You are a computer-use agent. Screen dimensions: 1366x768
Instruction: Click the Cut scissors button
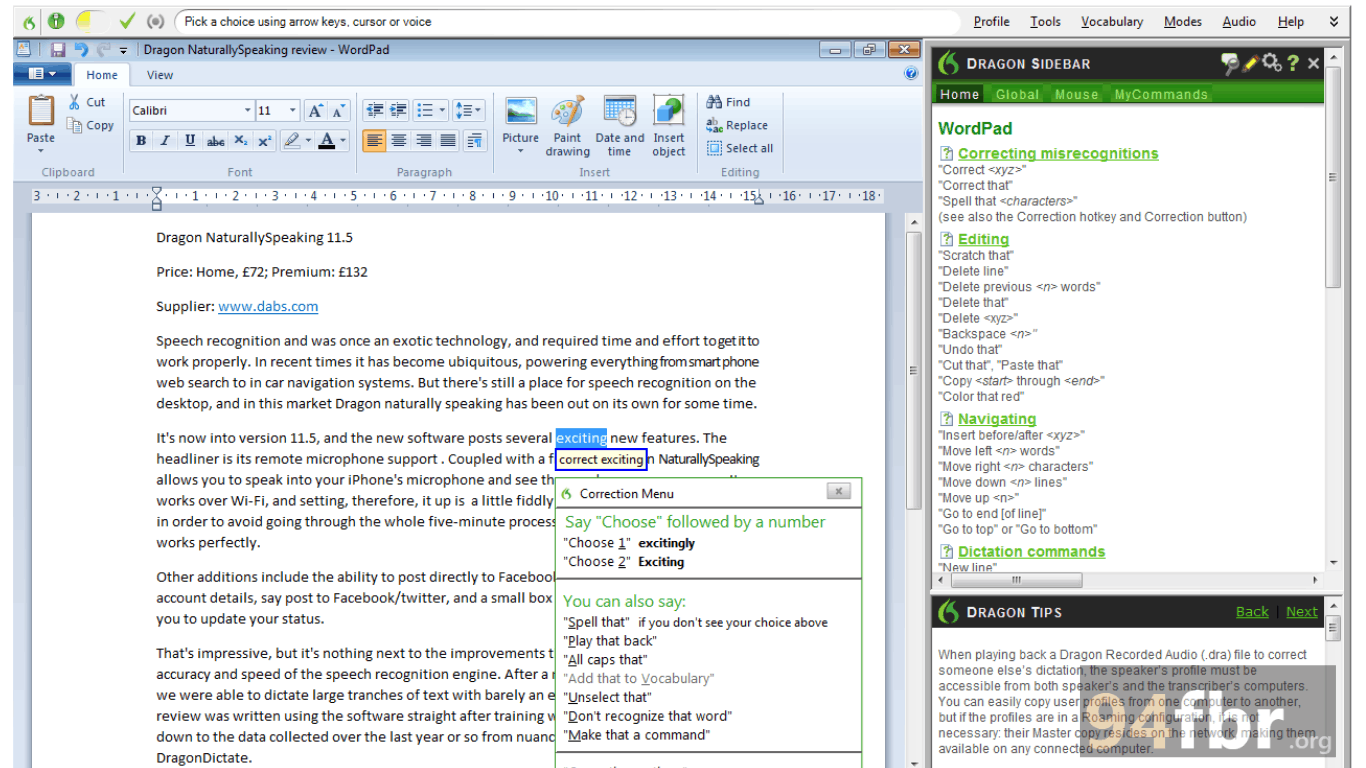87,102
